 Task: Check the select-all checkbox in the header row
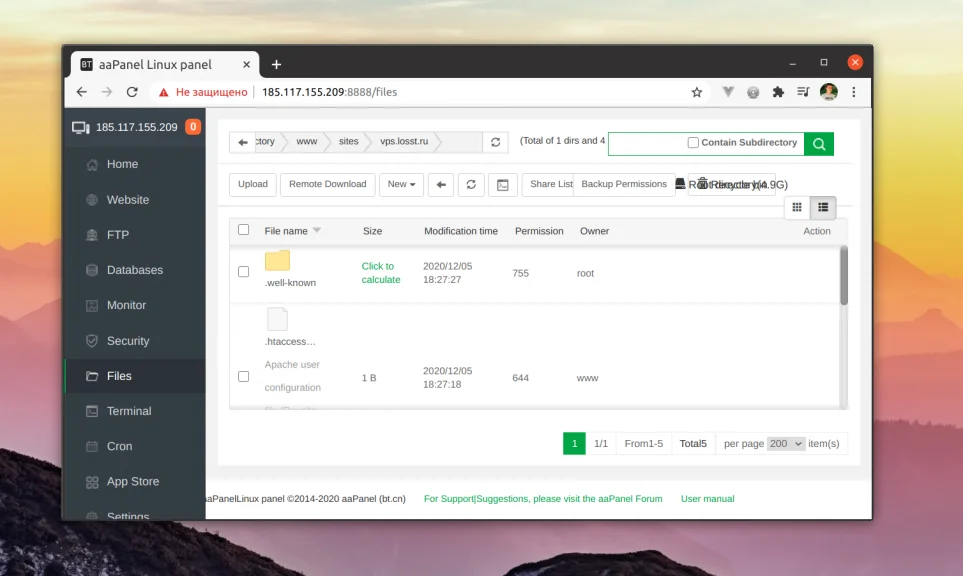tap(243, 229)
